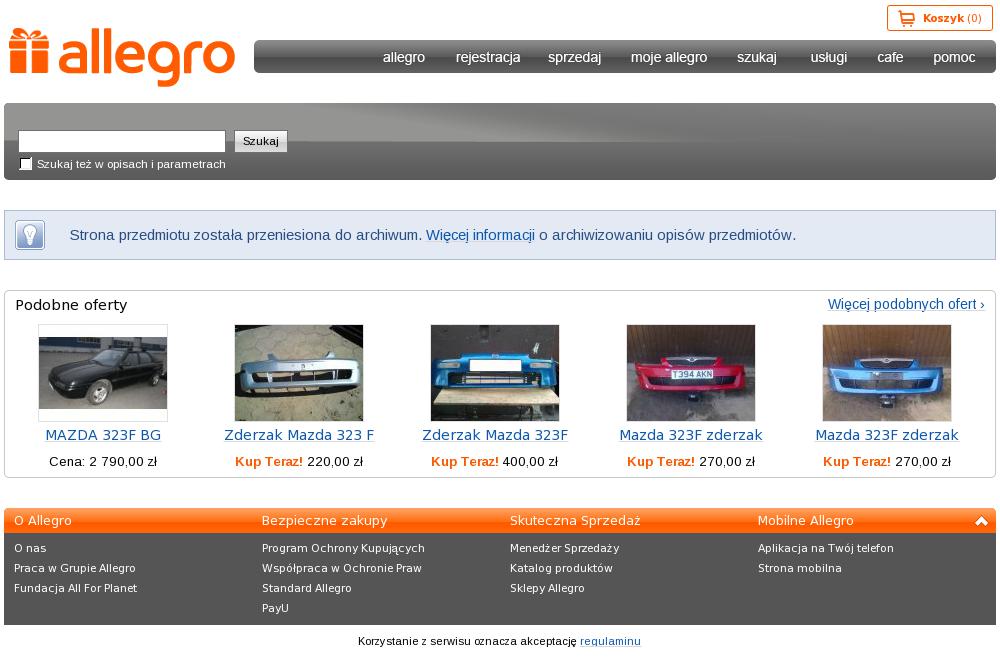This screenshot has height=661, width=1000.
Task: Choose szukaj in the navigation bar
Action: pos(756,57)
